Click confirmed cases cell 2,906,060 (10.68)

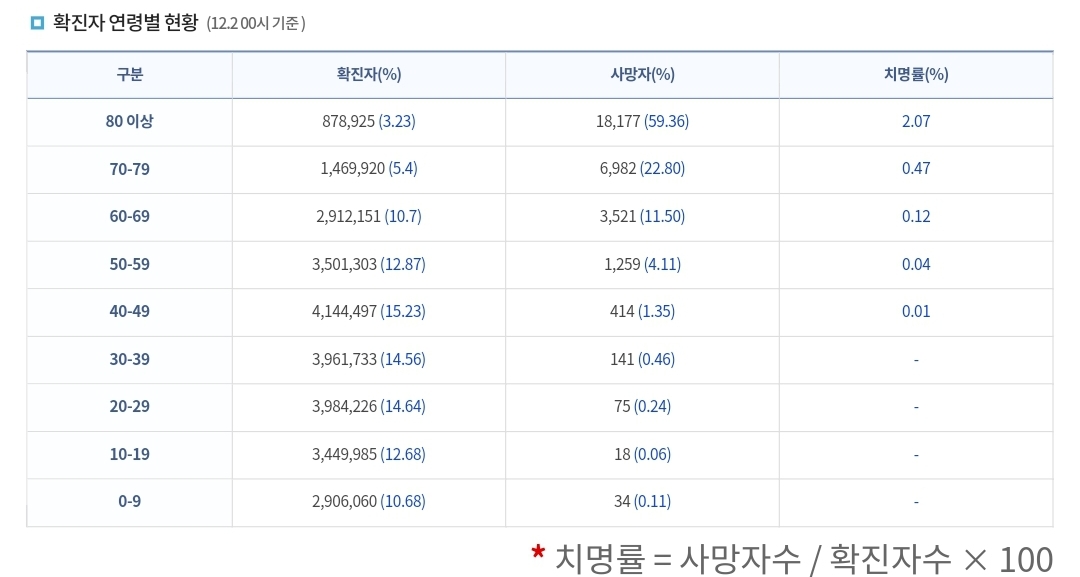tap(368, 501)
